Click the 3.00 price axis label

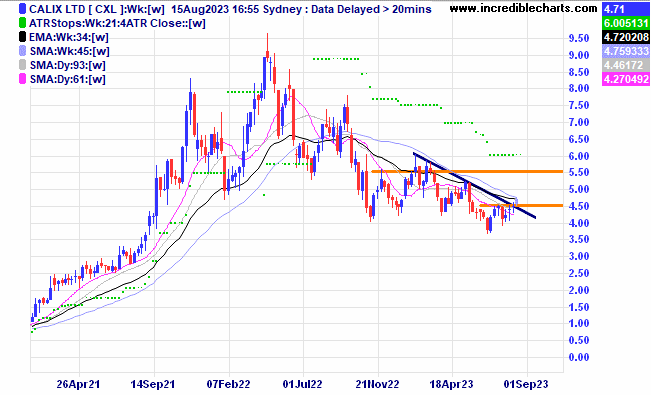coord(579,256)
